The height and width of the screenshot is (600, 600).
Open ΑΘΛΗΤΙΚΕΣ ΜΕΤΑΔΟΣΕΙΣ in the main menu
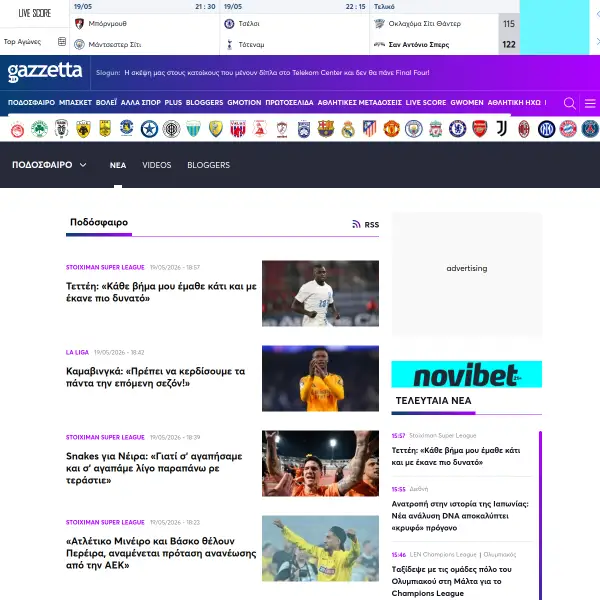click(x=360, y=103)
